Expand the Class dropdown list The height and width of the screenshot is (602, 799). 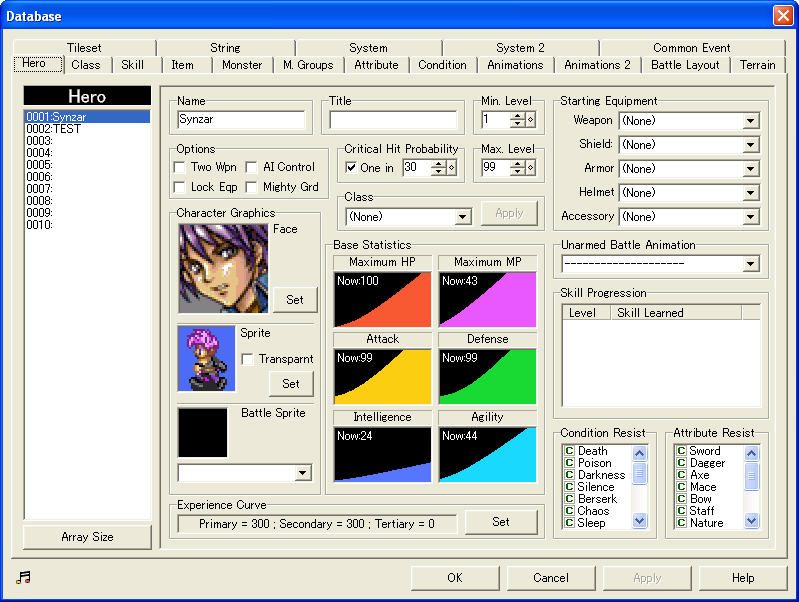(462, 217)
